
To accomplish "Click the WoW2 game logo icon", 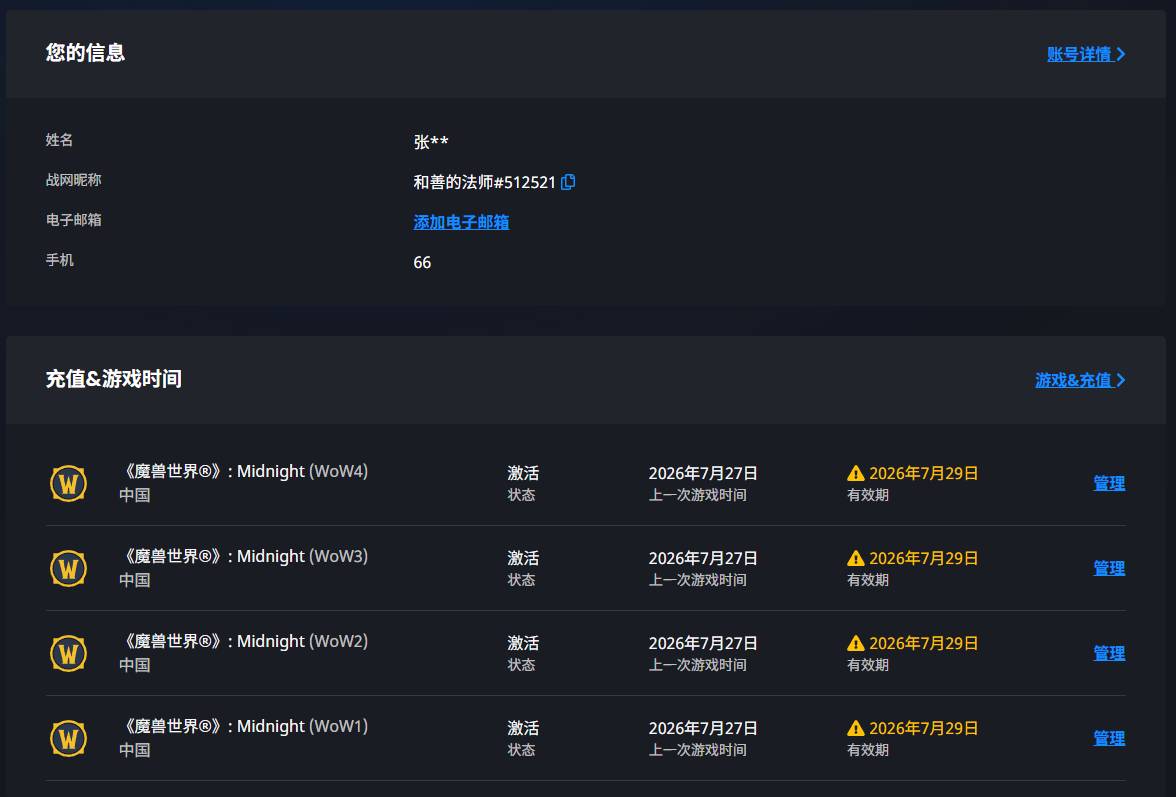I will click(68, 653).
